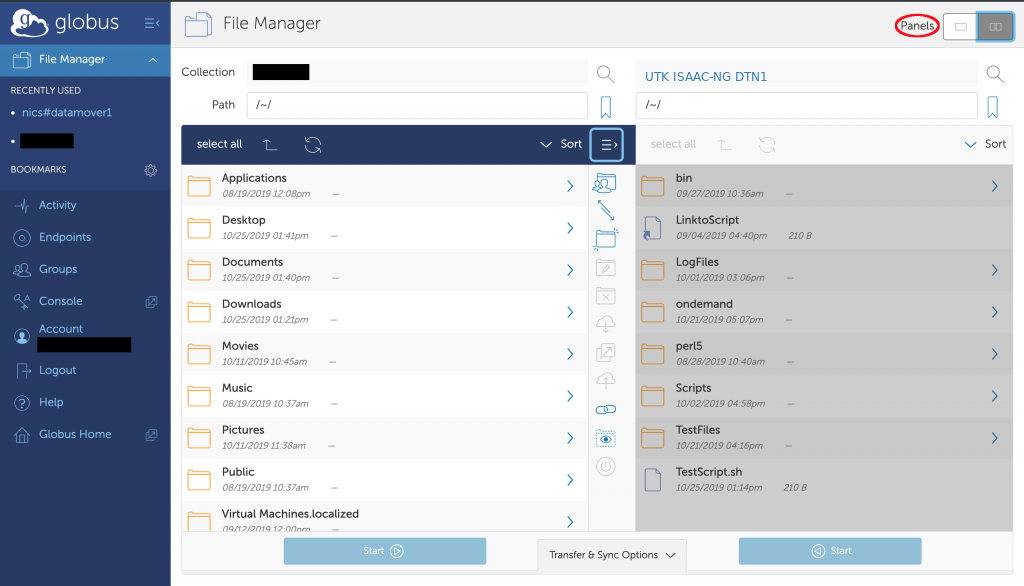The width and height of the screenshot is (1024, 586).
Task: Open left panel Sort dropdown
Action: [560, 144]
